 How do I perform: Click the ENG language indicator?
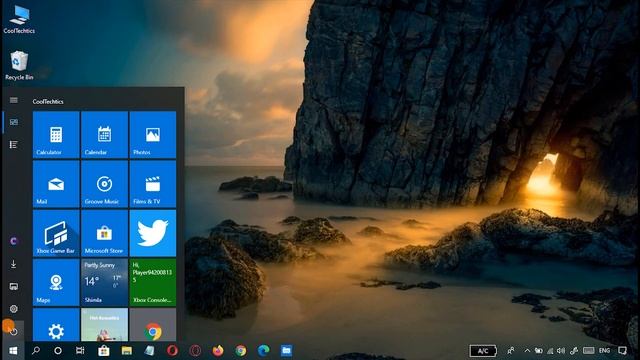604,351
